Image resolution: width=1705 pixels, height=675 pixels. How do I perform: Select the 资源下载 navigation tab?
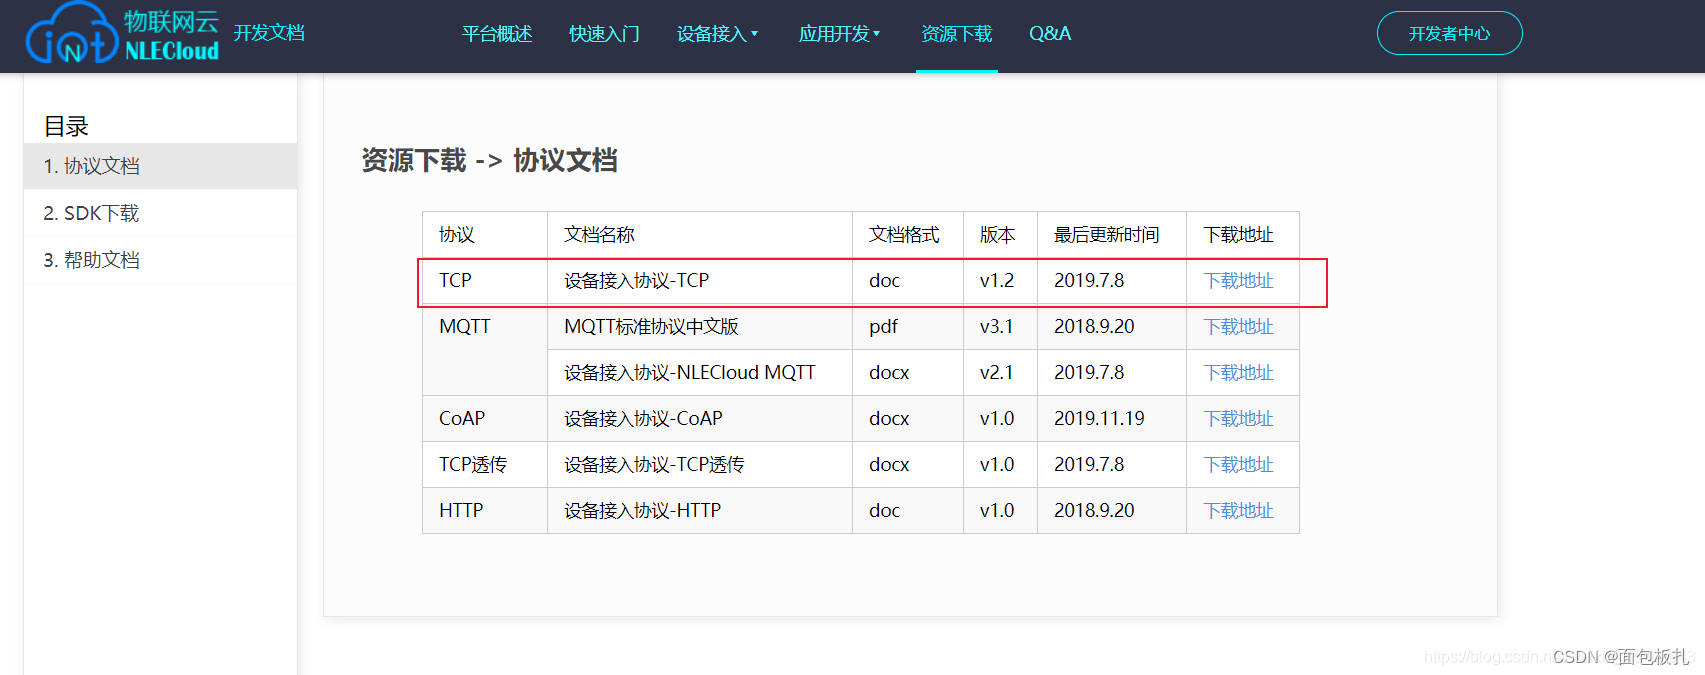pyautogui.click(x=956, y=34)
